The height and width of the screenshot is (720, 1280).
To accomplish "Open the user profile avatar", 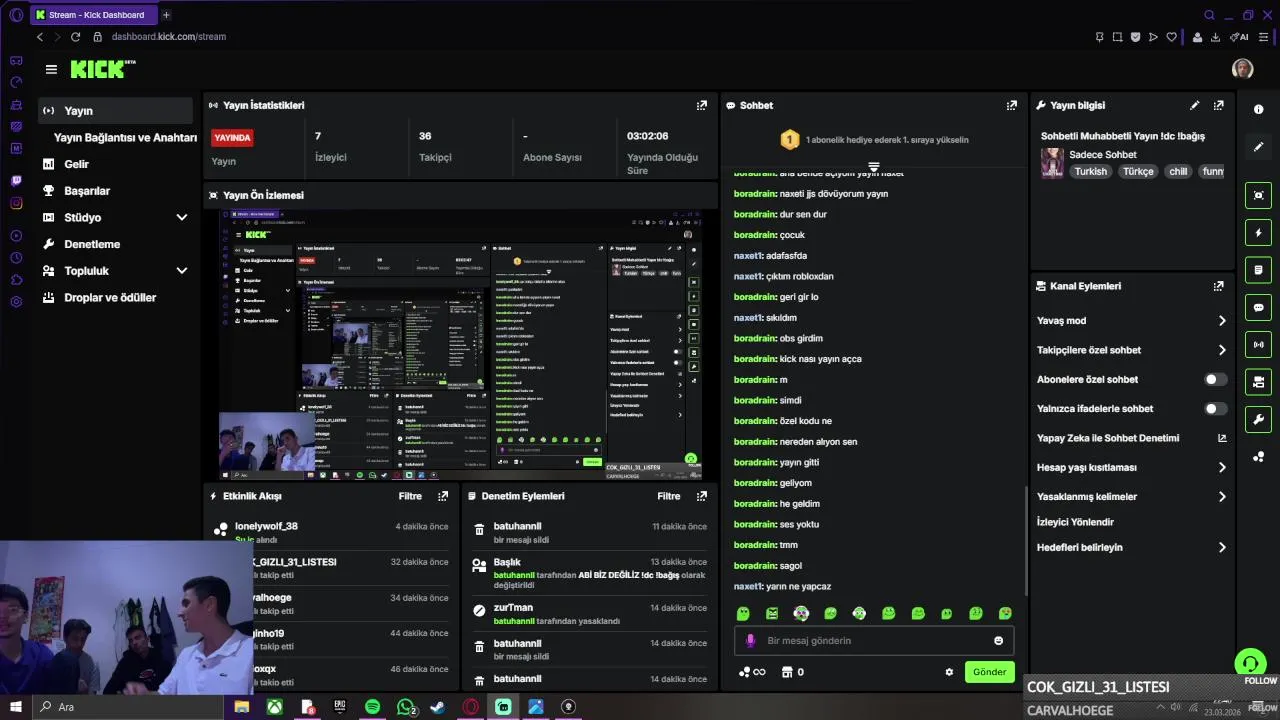I will 1242,68.
